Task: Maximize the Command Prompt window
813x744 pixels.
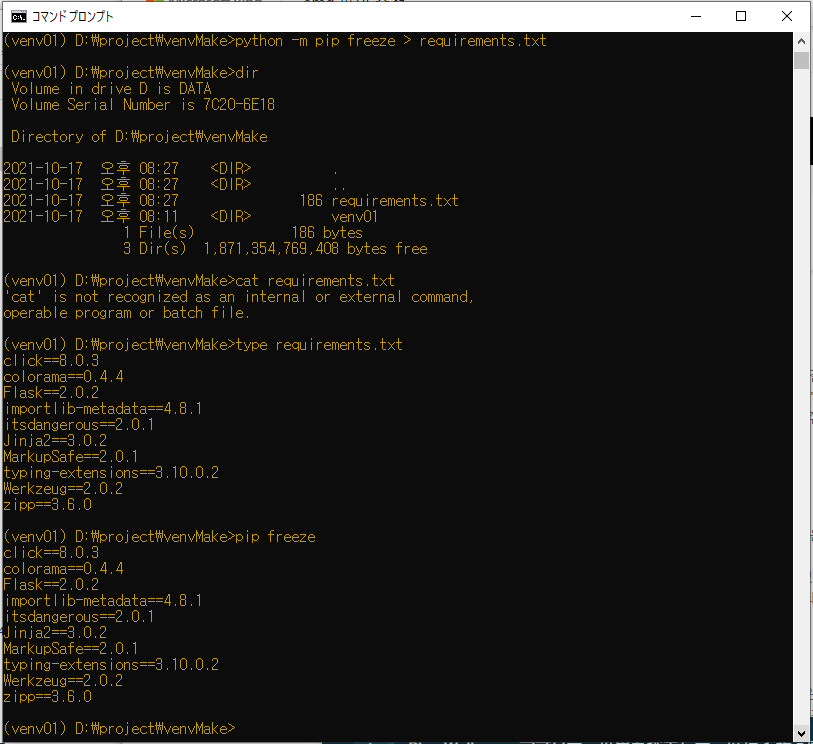Action: [741, 17]
